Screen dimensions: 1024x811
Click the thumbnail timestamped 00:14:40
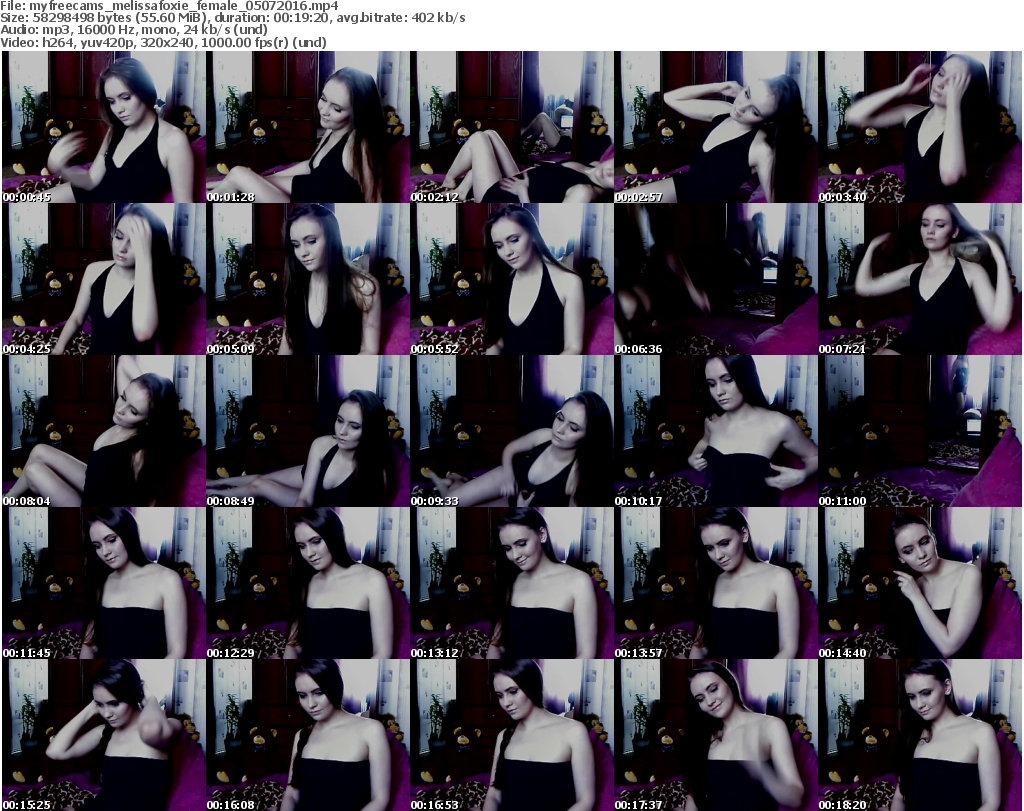click(920, 583)
